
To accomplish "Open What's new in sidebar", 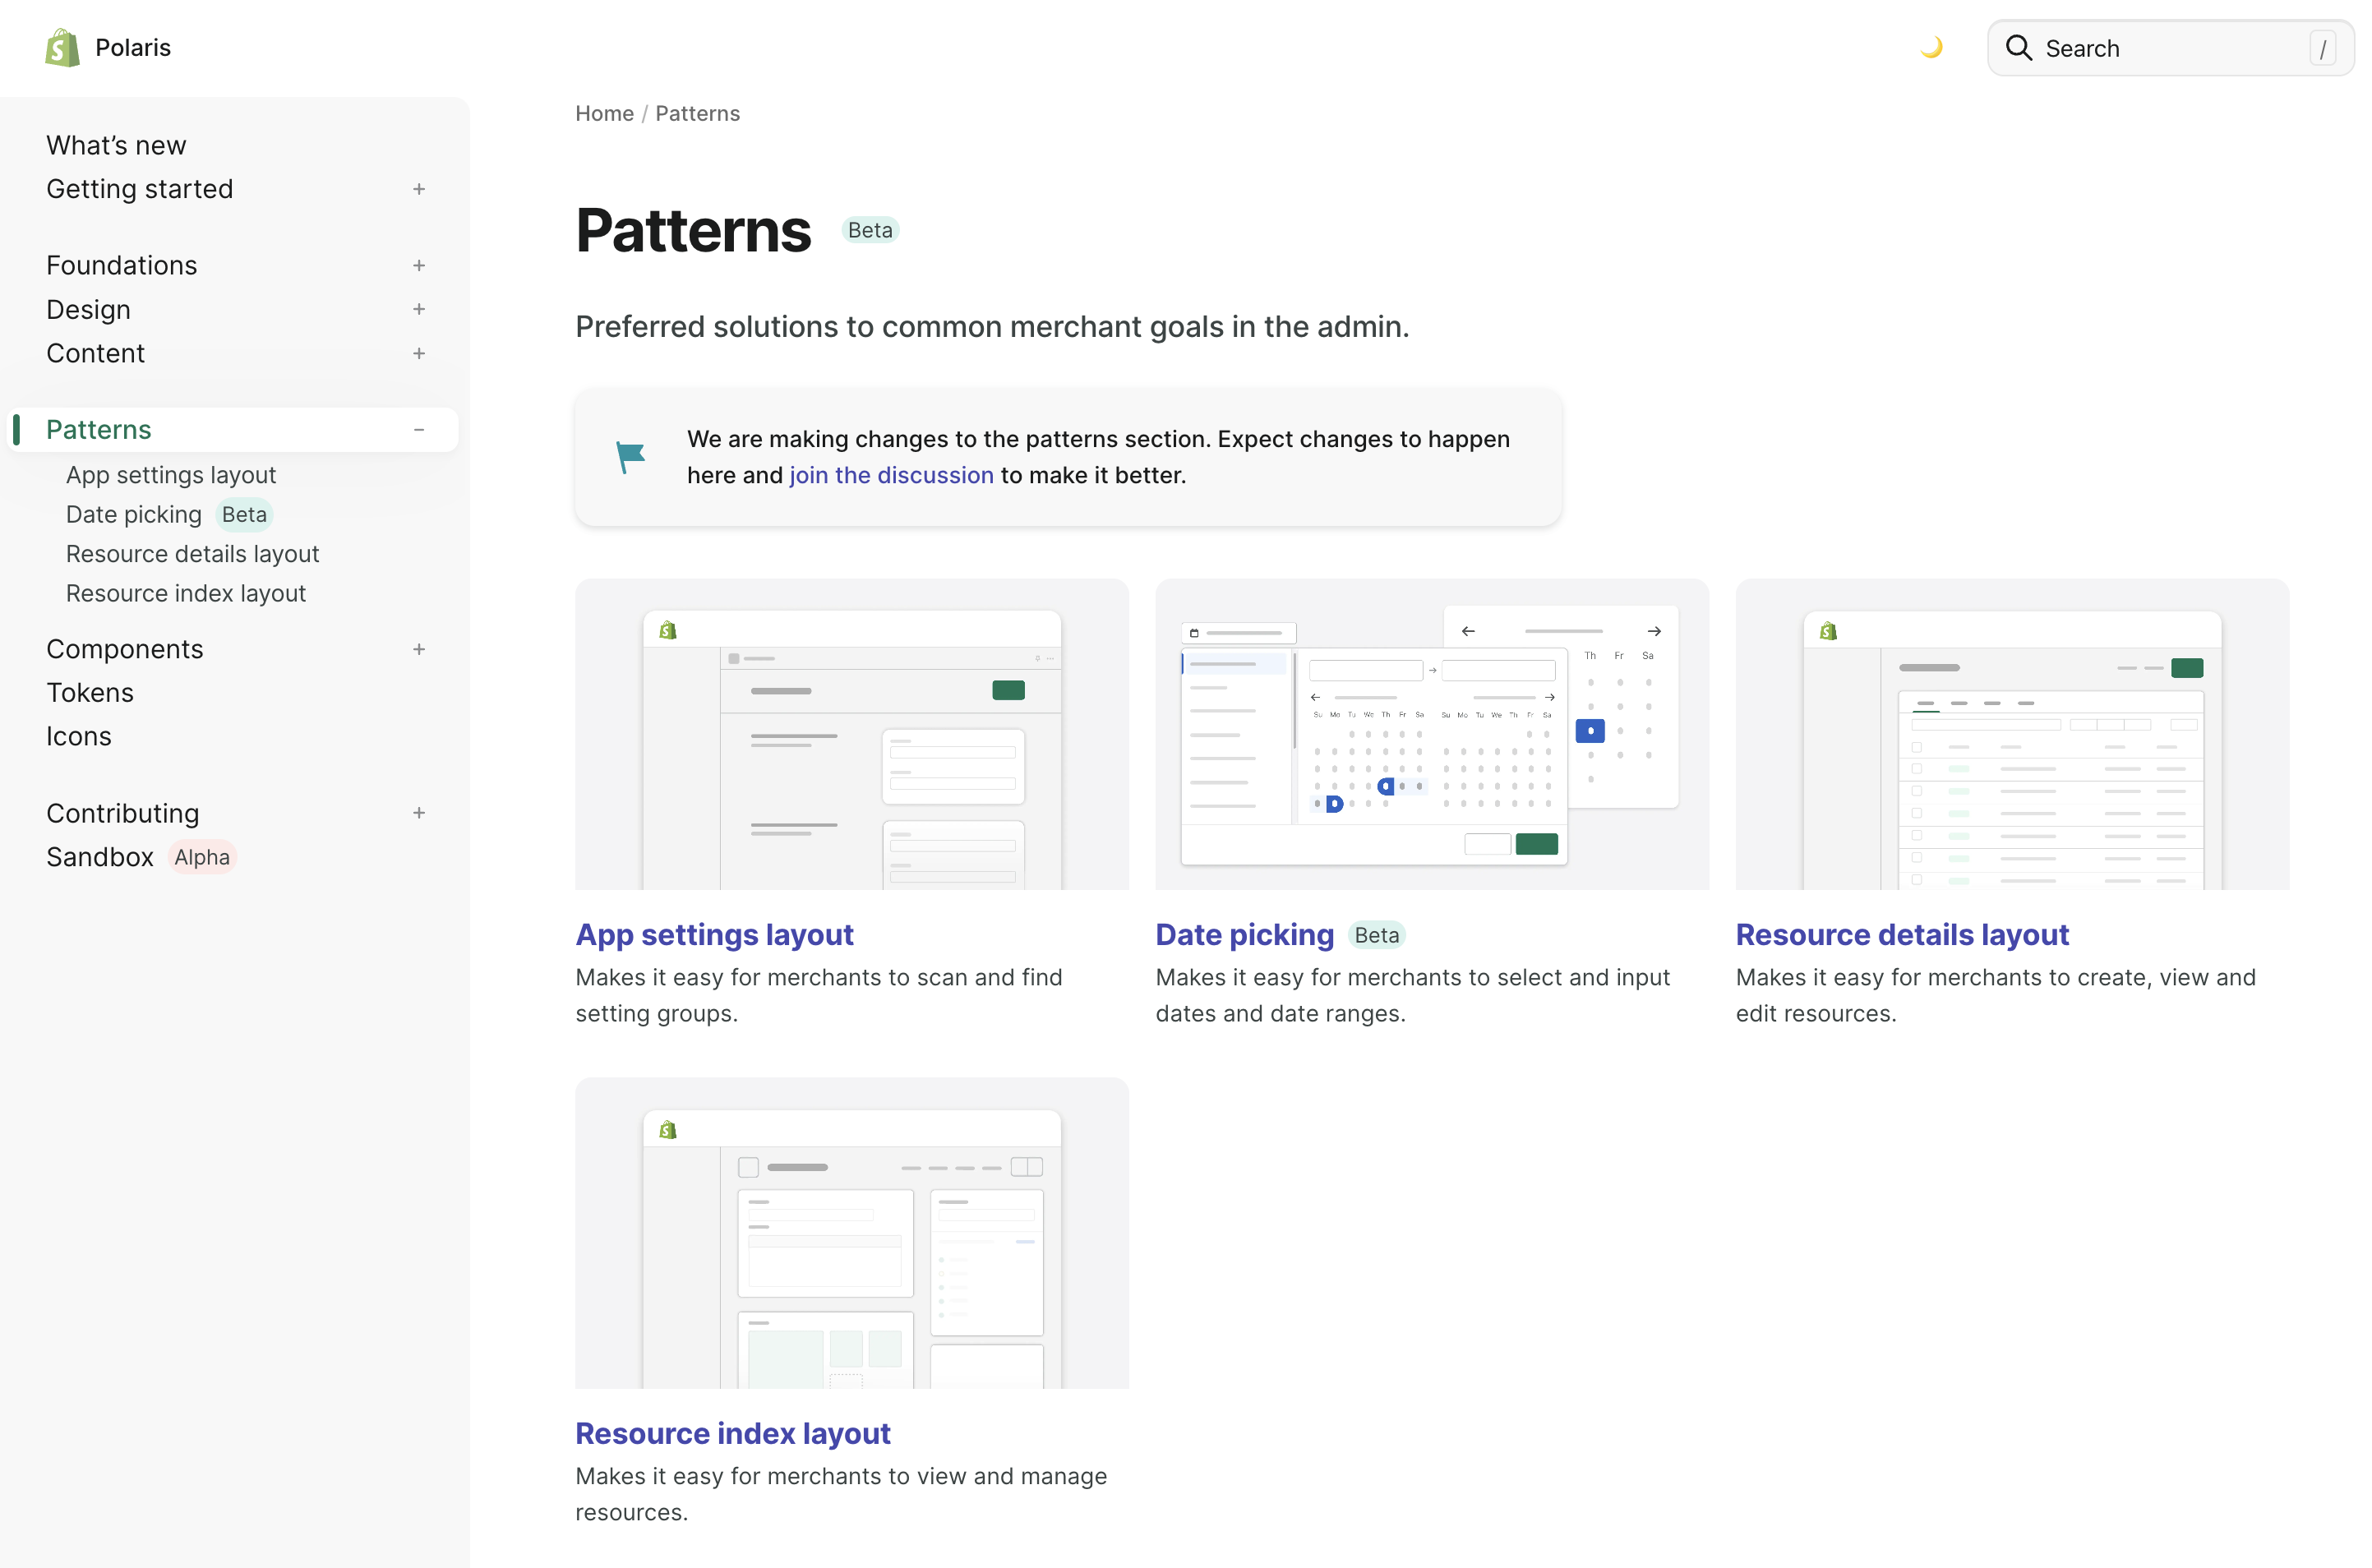I will click(x=116, y=145).
